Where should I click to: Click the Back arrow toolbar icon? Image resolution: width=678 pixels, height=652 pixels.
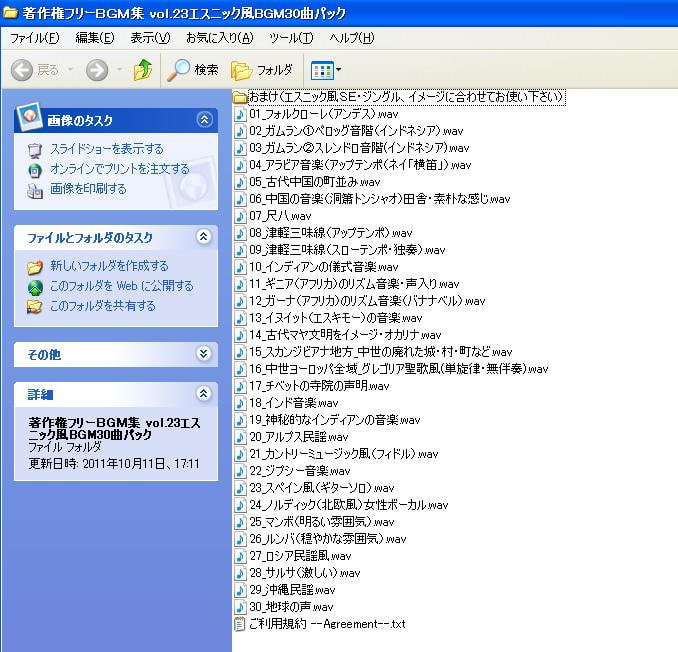coord(22,70)
